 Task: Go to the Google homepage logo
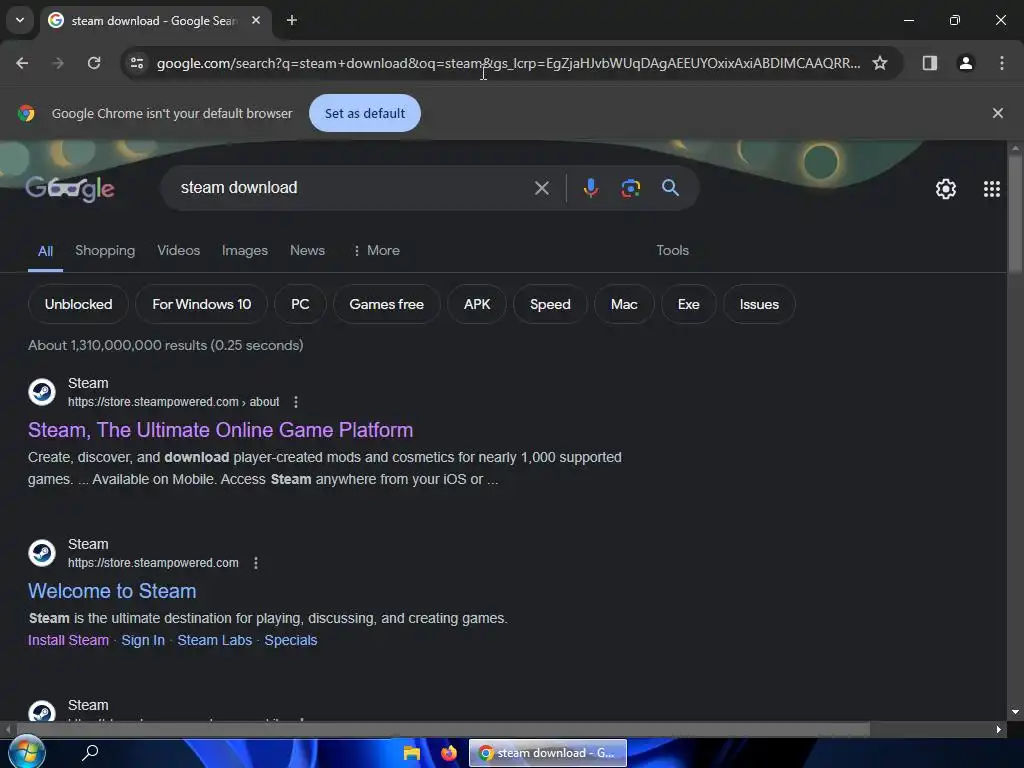70,188
